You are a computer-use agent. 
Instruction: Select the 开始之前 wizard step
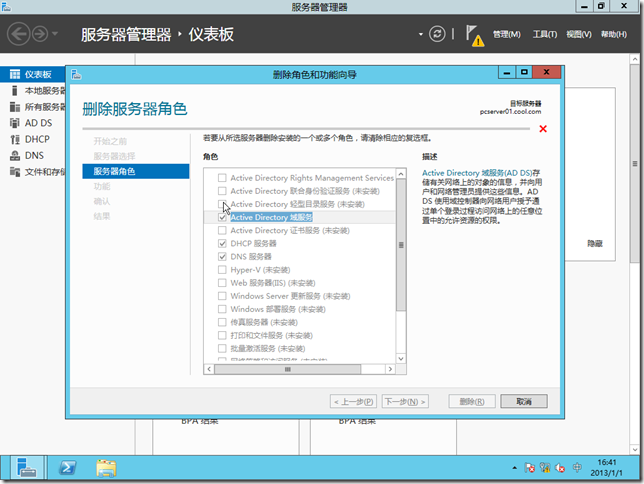click(x=110, y=141)
